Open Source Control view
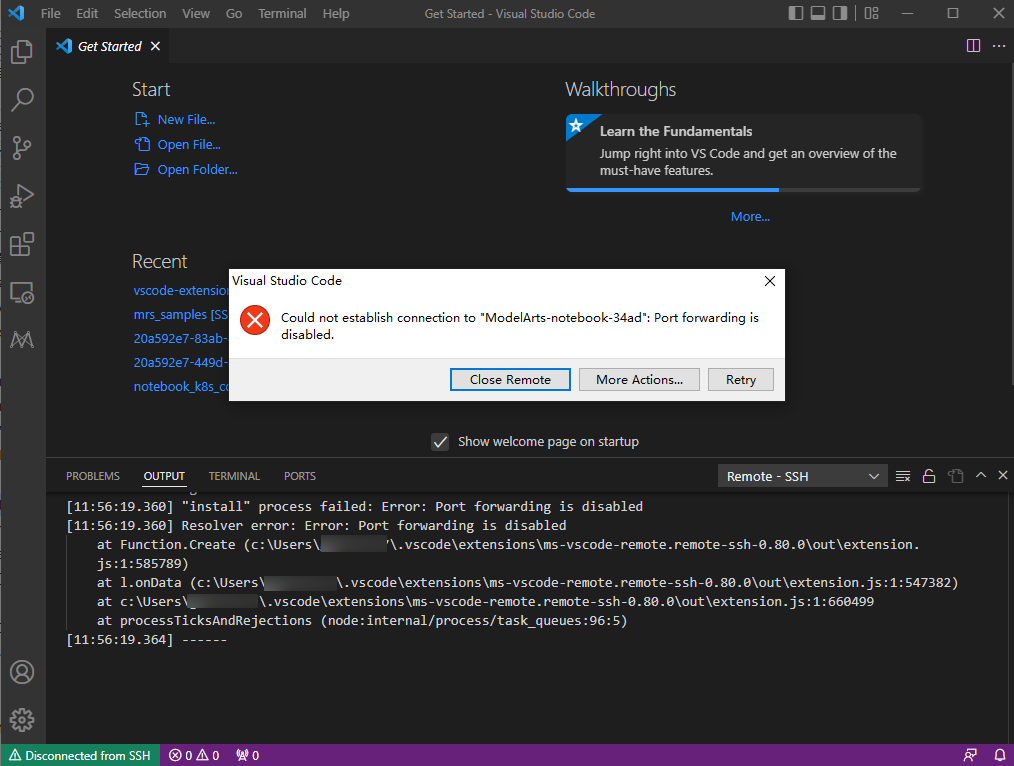Viewport: 1014px width, 766px height. 22,148
